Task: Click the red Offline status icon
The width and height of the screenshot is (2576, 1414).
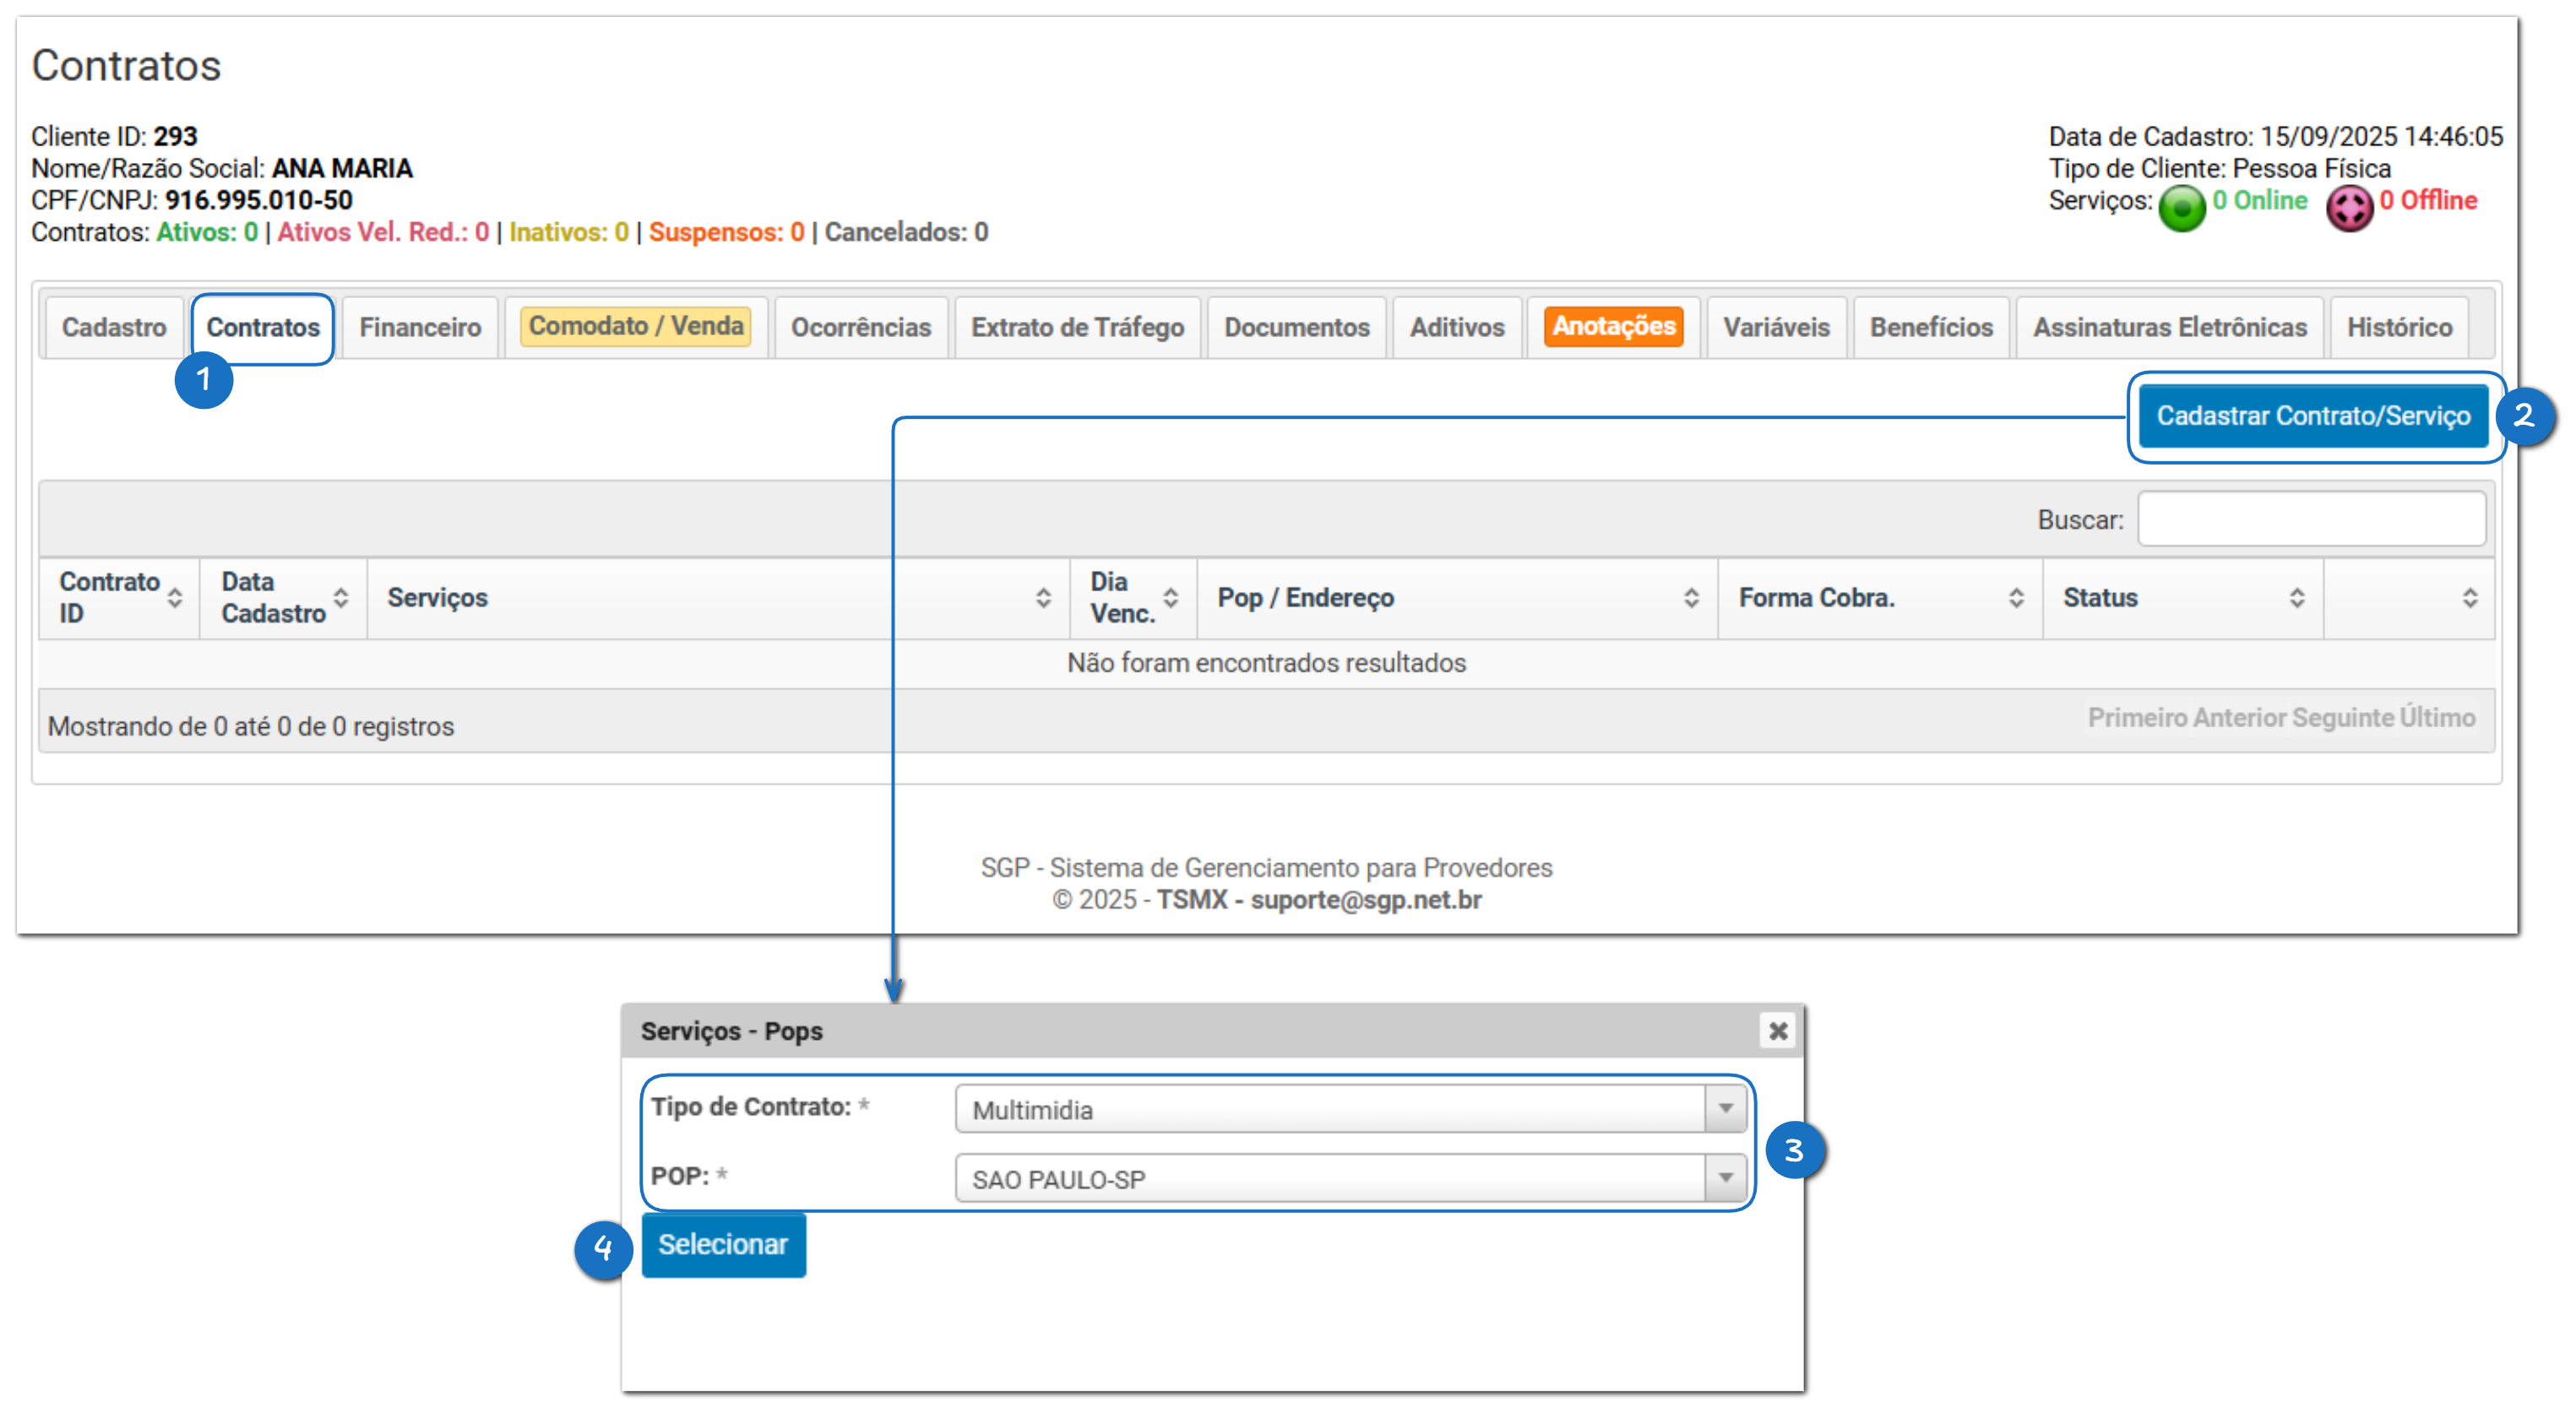Action: [x=2348, y=208]
